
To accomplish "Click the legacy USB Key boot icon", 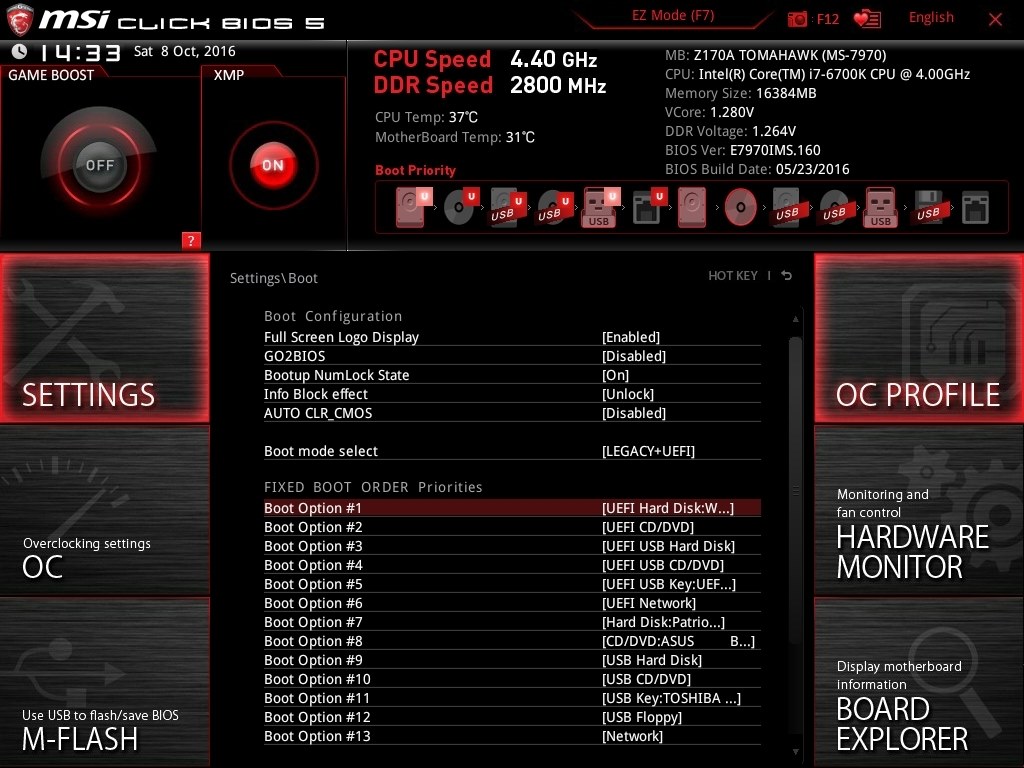I will tap(880, 208).
